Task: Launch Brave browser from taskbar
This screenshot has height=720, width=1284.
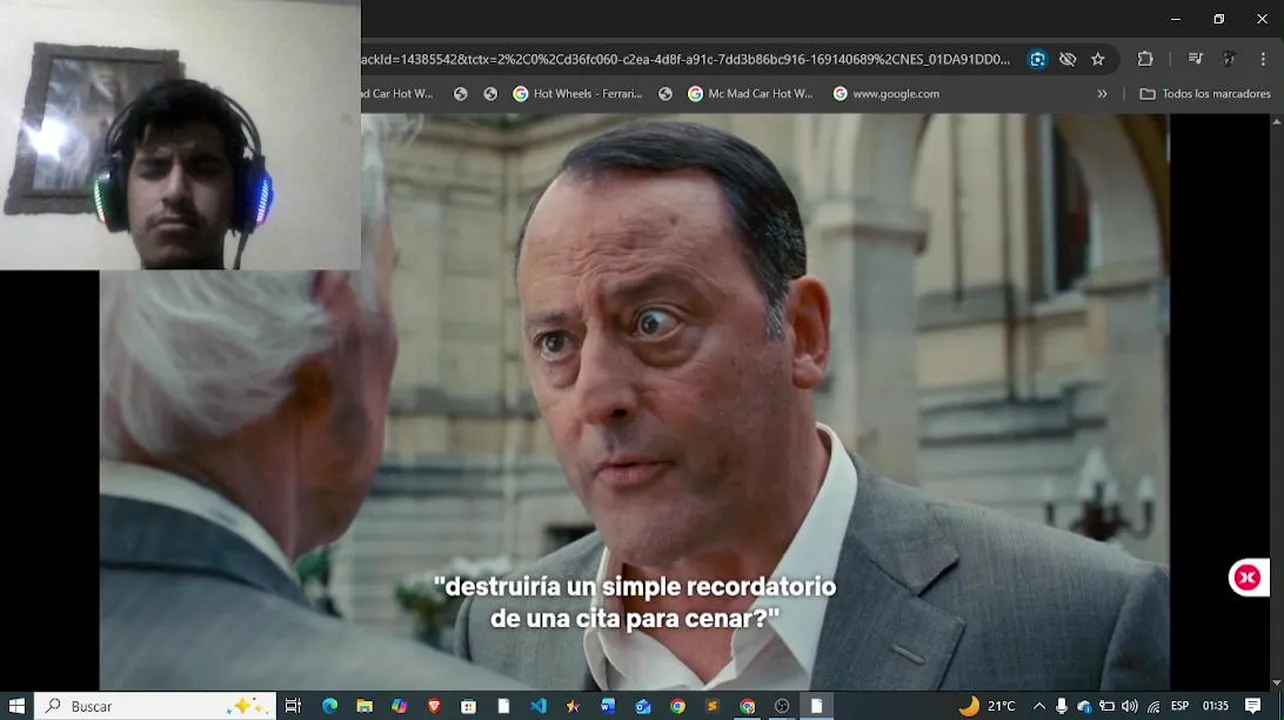Action: pyautogui.click(x=434, y=706)
